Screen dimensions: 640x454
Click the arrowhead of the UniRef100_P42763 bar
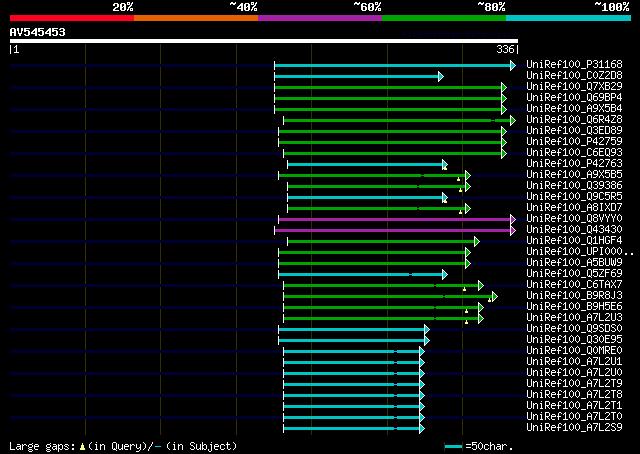pyautogui.click(x=444, y=164)
